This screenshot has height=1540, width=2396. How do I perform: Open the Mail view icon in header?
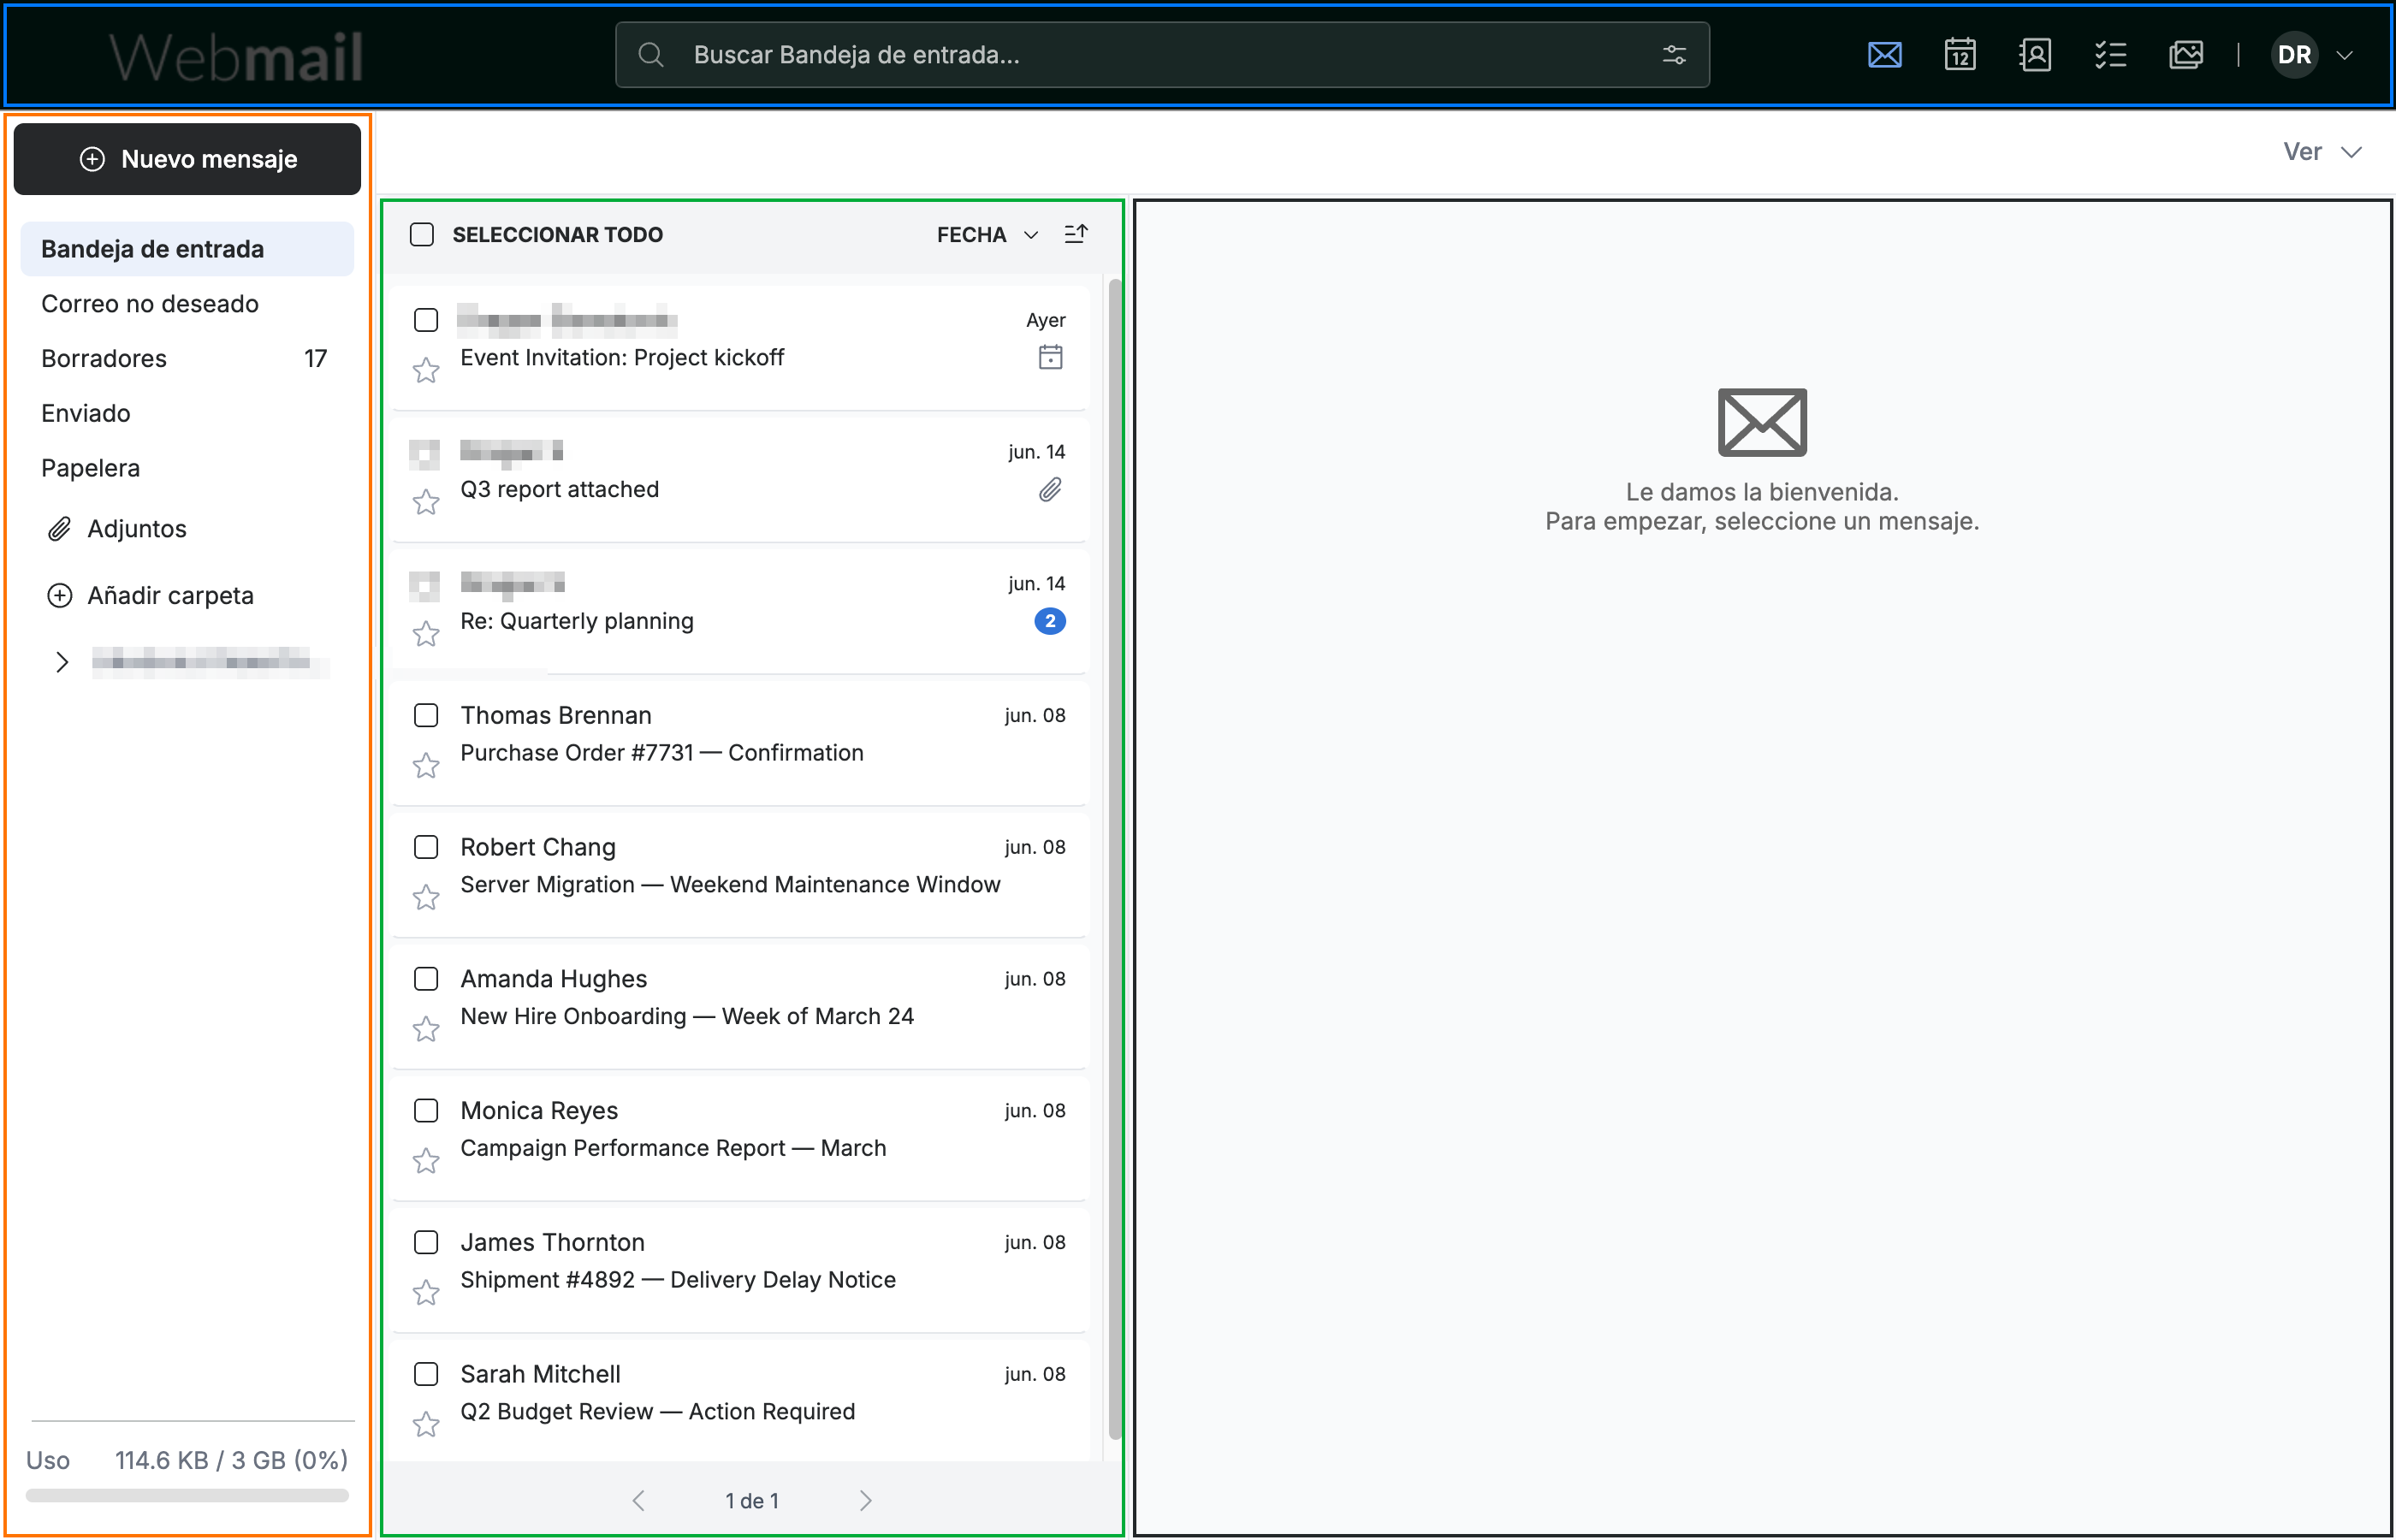pos(1884,54)
